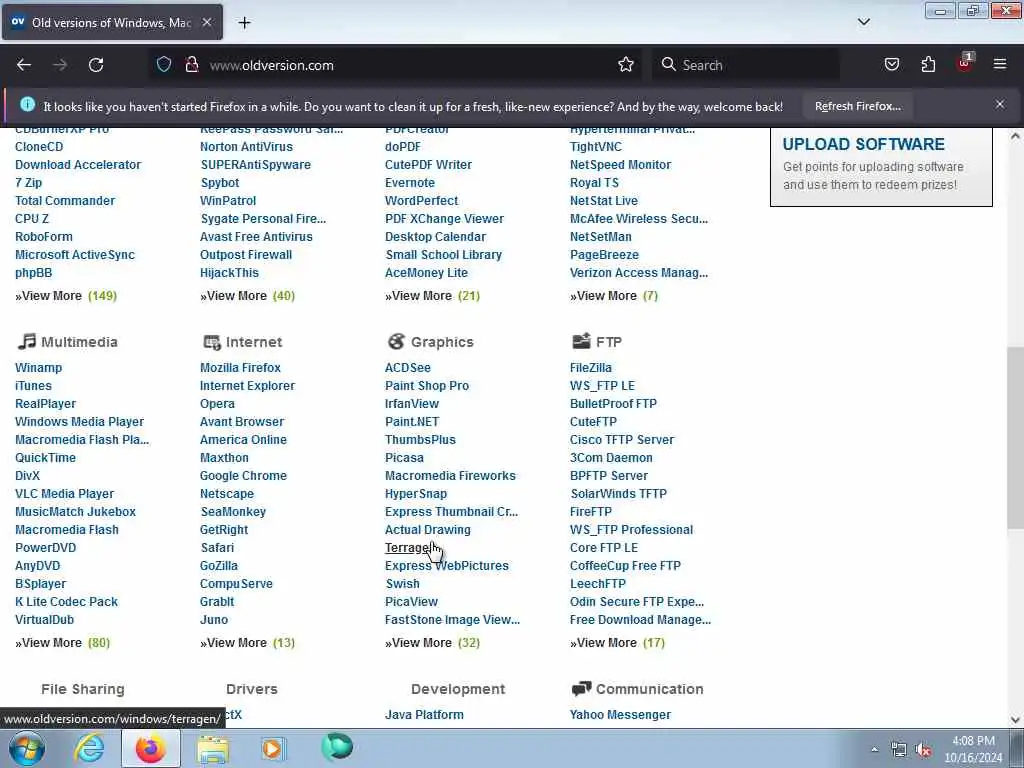Click the muted volume tray icon
The height and width of the screenshot is (768, 1024).
coord(923,750)
